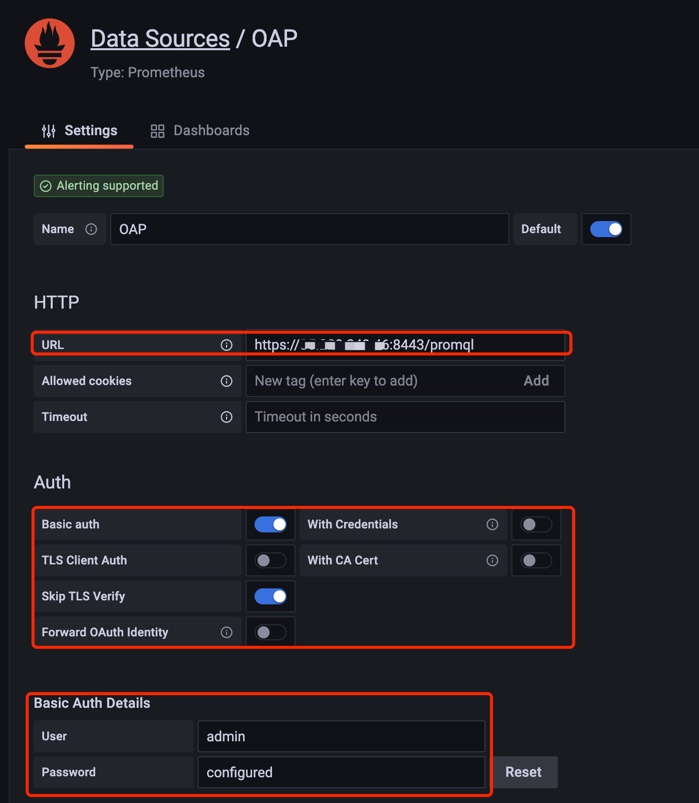Disable the Skip TLS Verify toggle
This screenshot has width=699, height=803.
point(270,596)
